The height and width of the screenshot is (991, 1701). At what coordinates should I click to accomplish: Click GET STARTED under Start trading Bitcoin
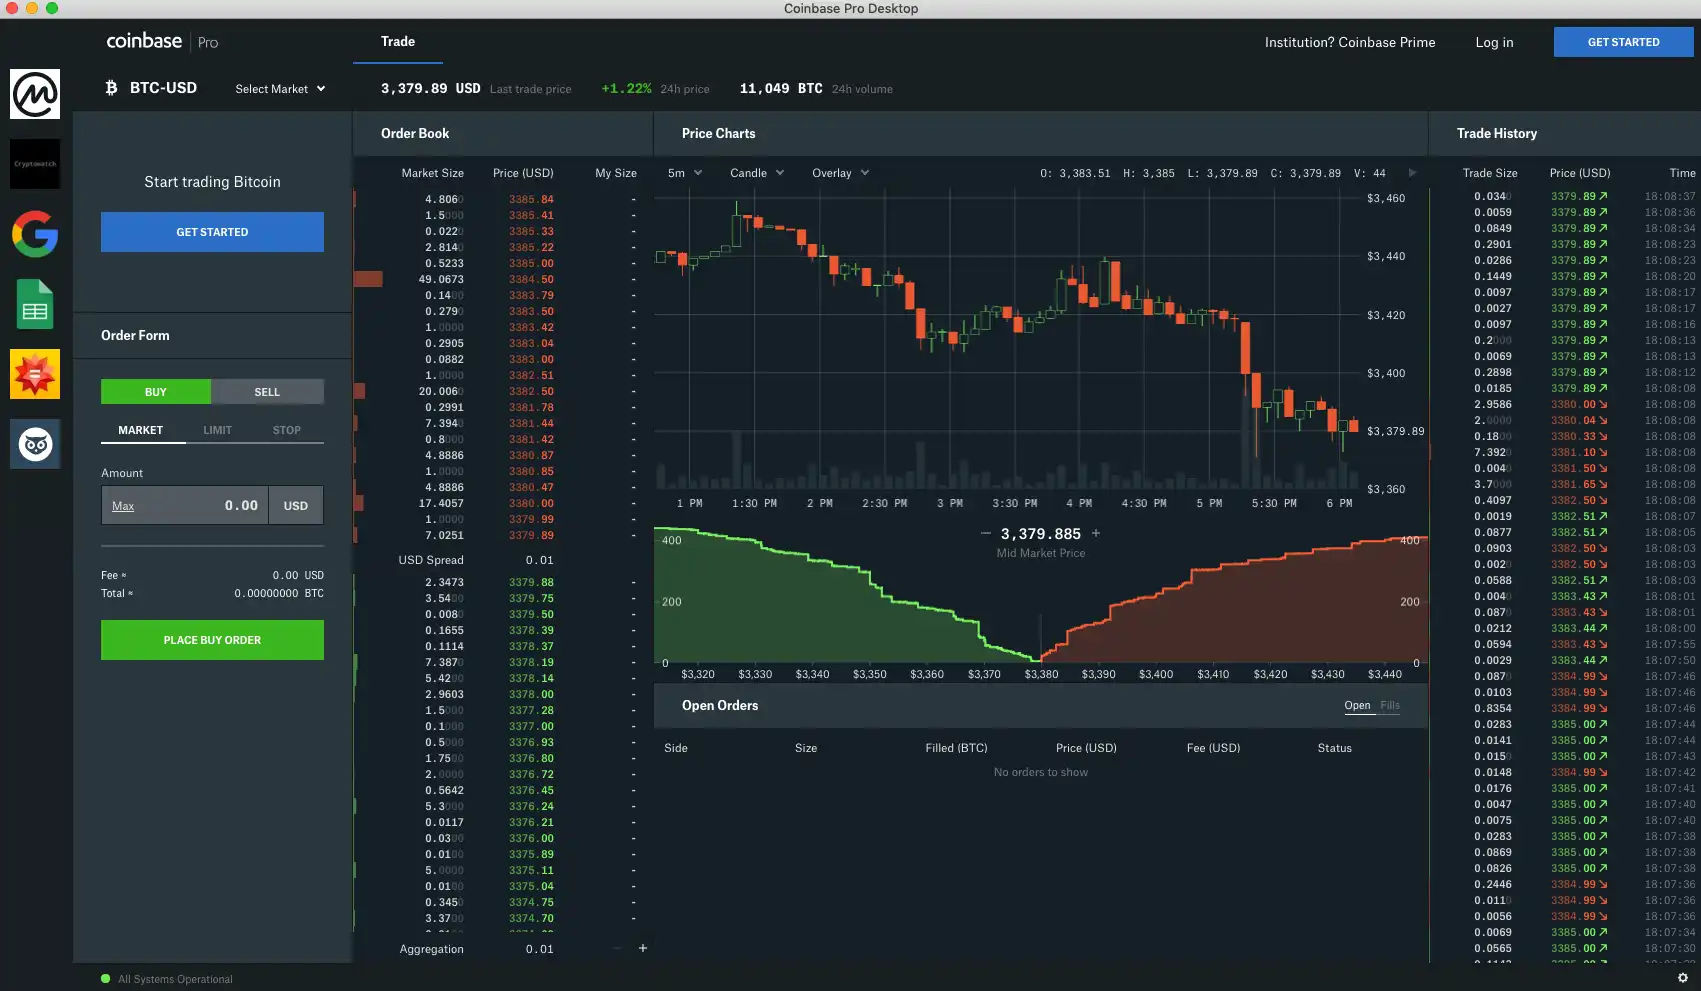tap(212, 232)
